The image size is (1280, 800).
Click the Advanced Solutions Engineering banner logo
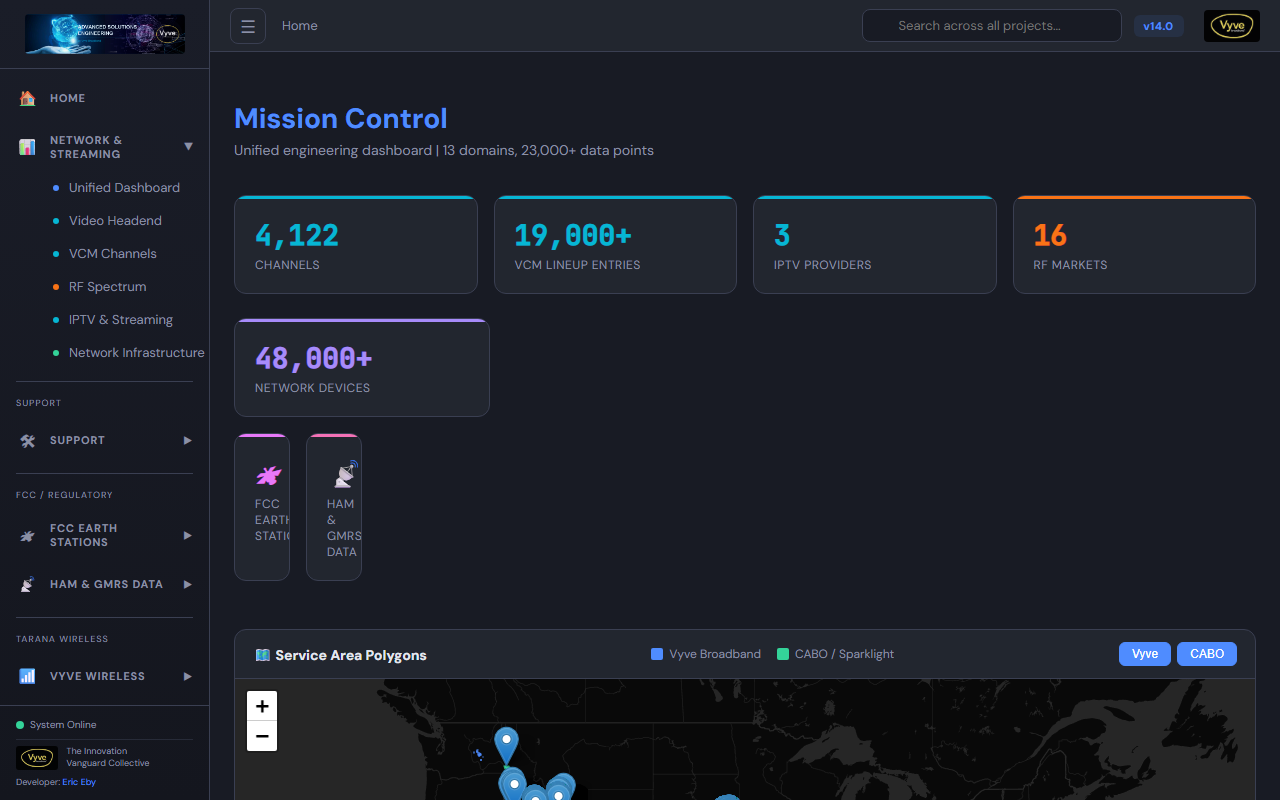click(x=105, y=34)
